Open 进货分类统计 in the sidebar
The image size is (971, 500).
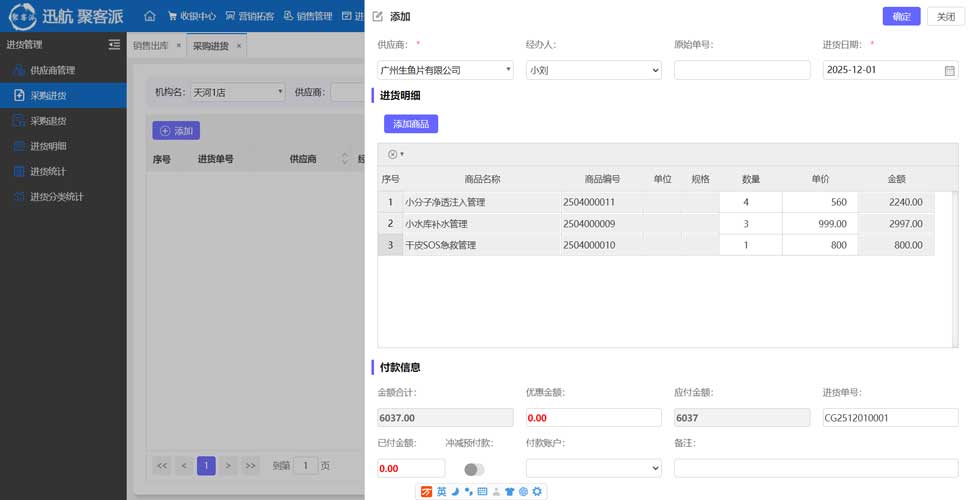(x=63, y=196)
